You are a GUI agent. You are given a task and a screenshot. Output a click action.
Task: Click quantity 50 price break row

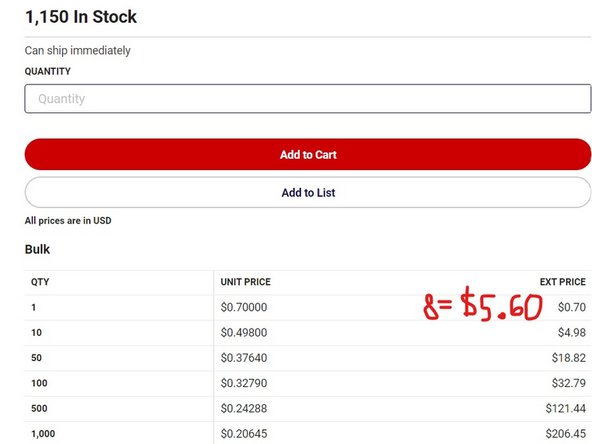point(308,358)
